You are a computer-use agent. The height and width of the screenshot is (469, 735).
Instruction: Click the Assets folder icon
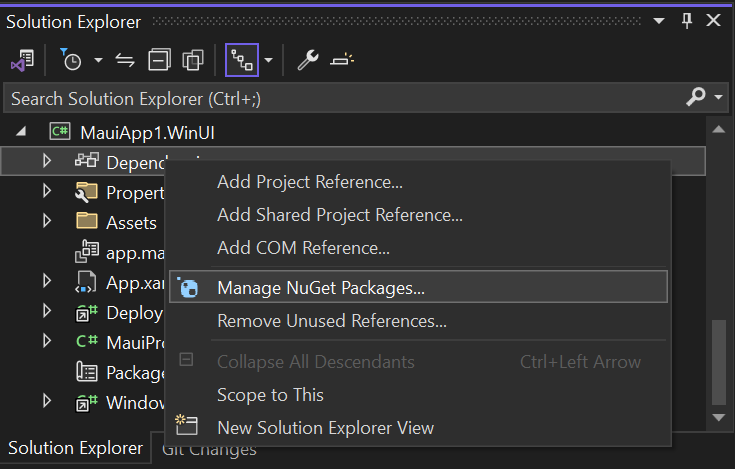[87, 221]
